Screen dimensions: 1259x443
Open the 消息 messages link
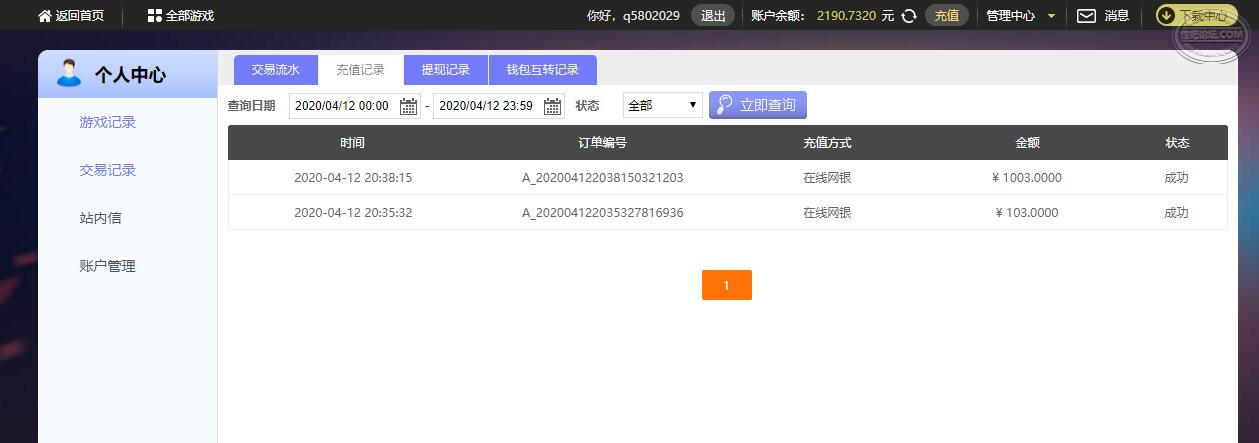(1117, 16)
